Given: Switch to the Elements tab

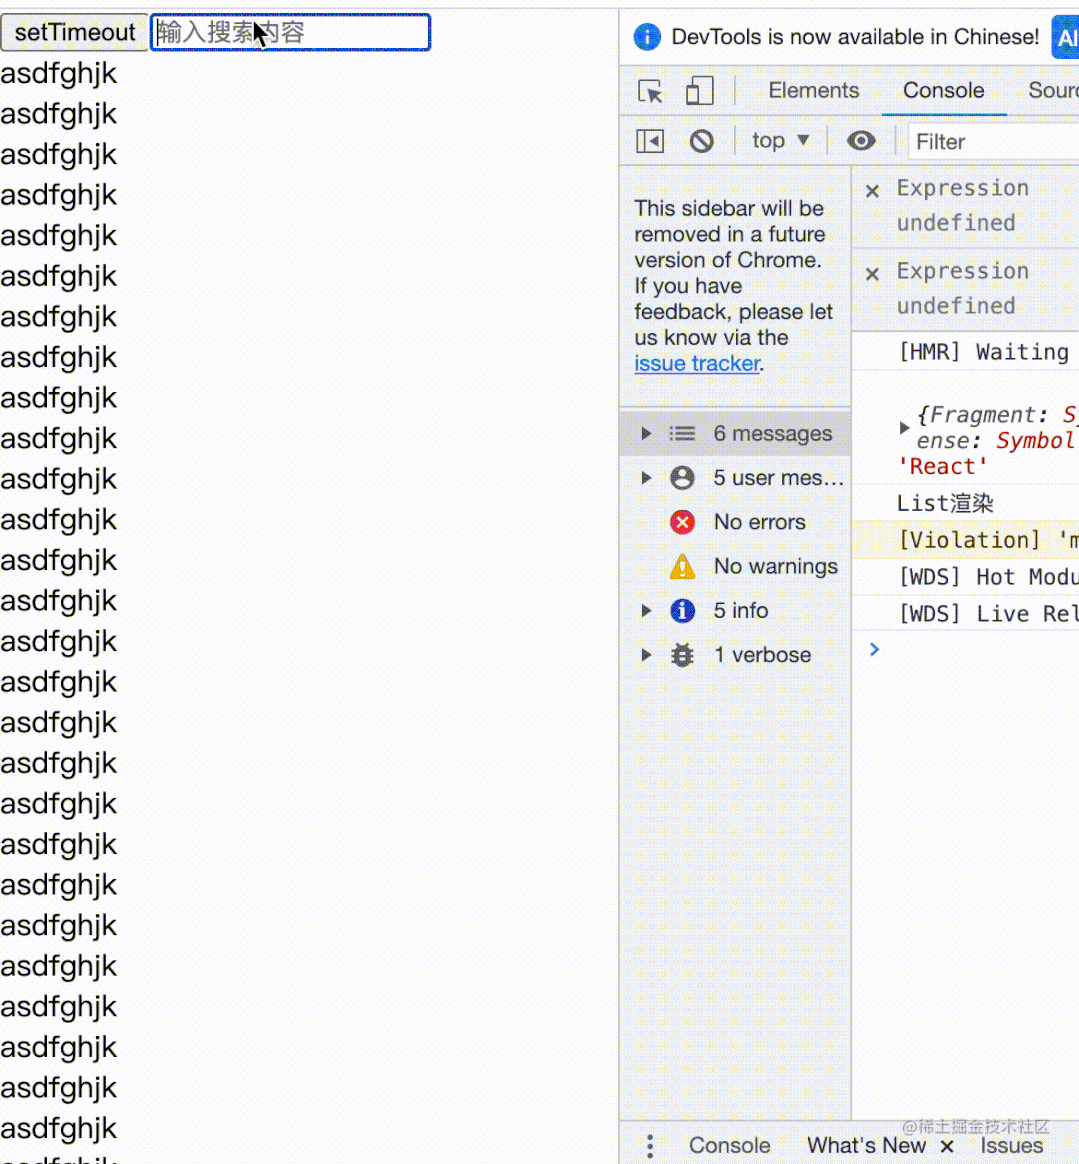Looking at the screenshot, I should (813, 91).
